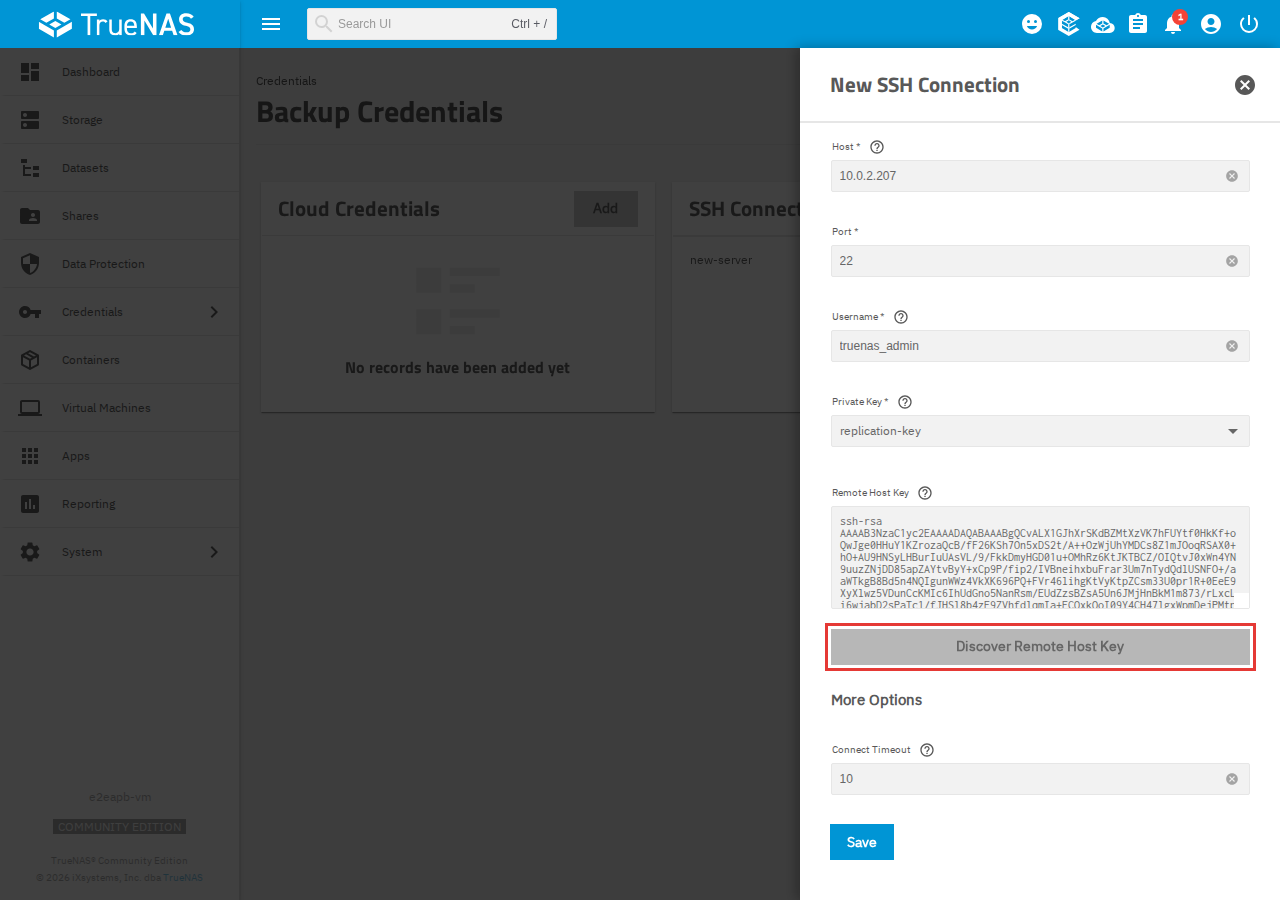Open the Private Key dropdown
1280x900 pixels.
(1040, 431)
